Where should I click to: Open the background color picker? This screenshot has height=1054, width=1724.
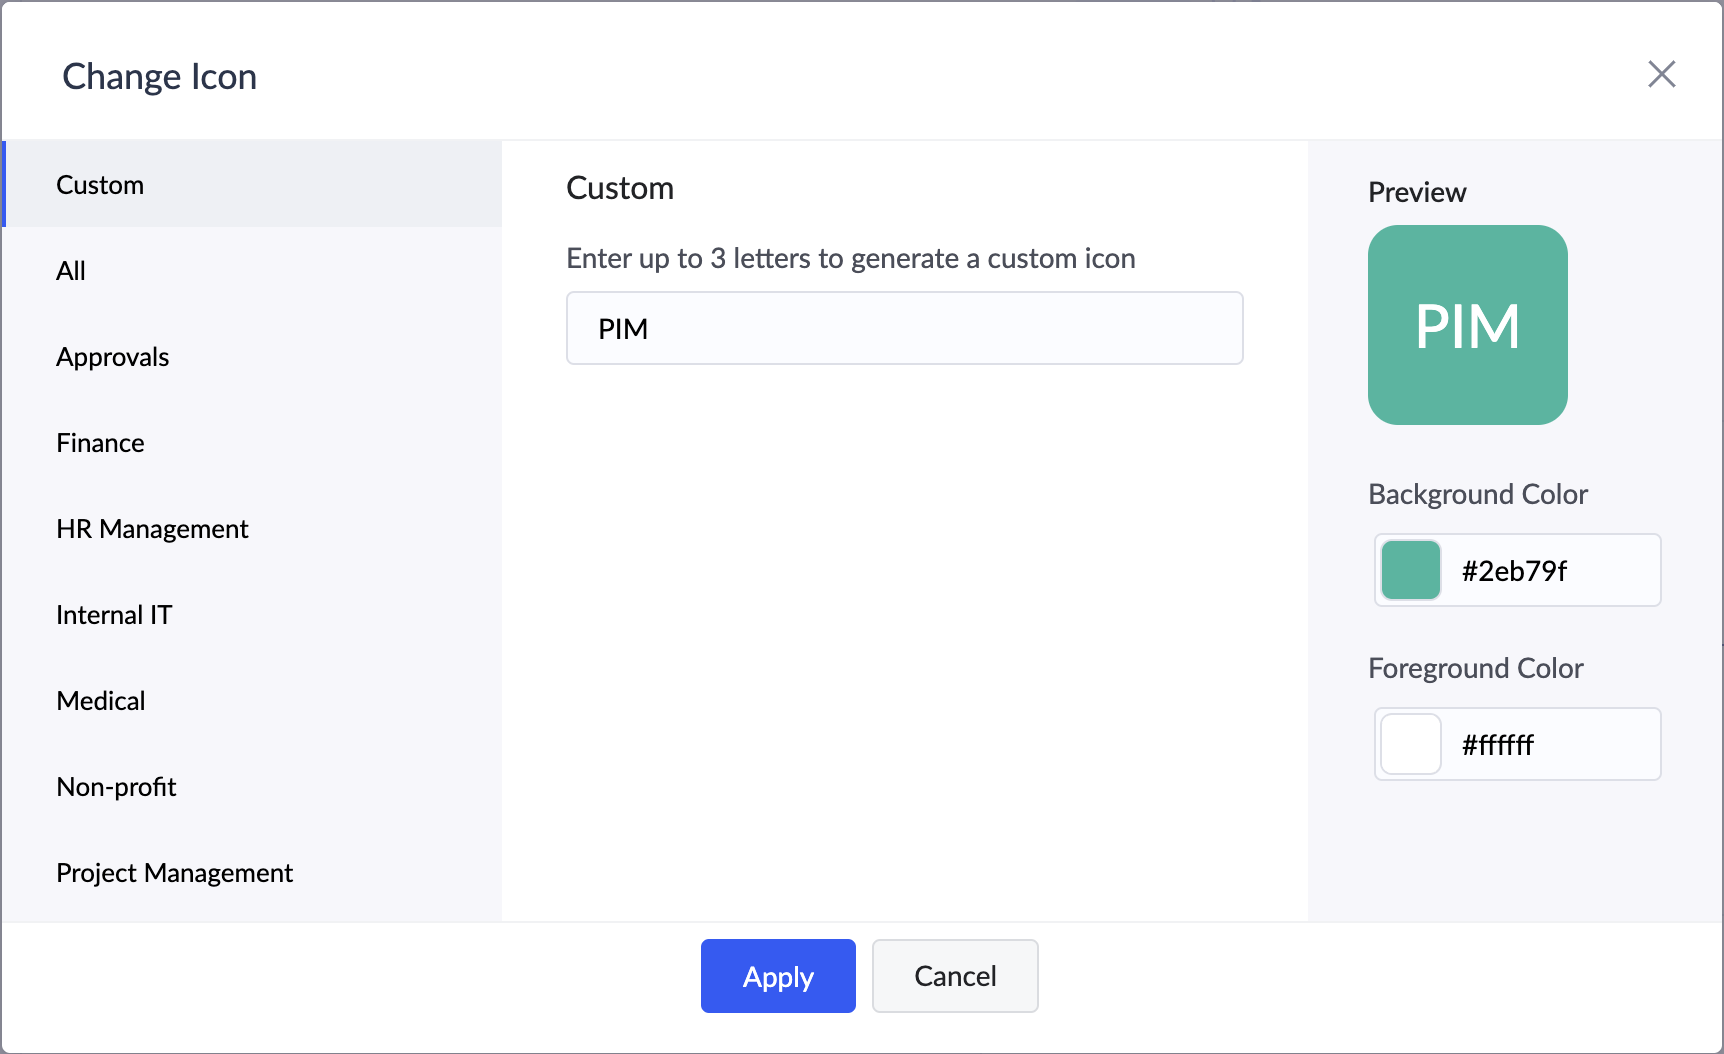point(1410,570)
